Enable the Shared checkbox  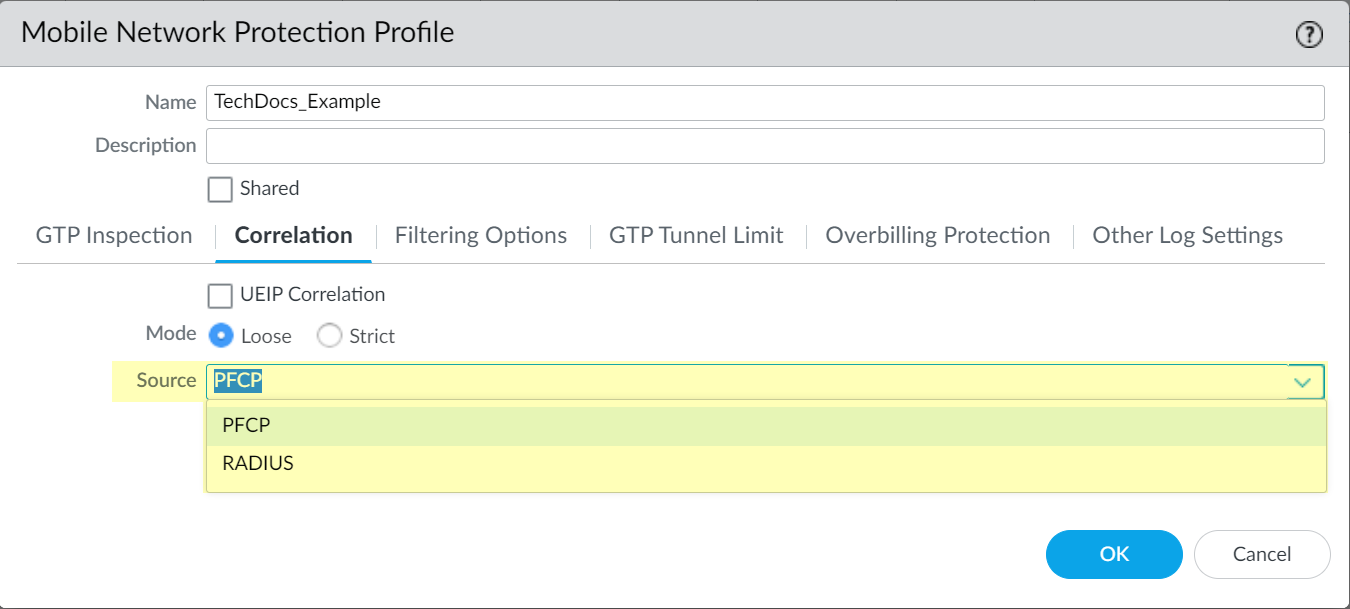click(x=220, y=189)
